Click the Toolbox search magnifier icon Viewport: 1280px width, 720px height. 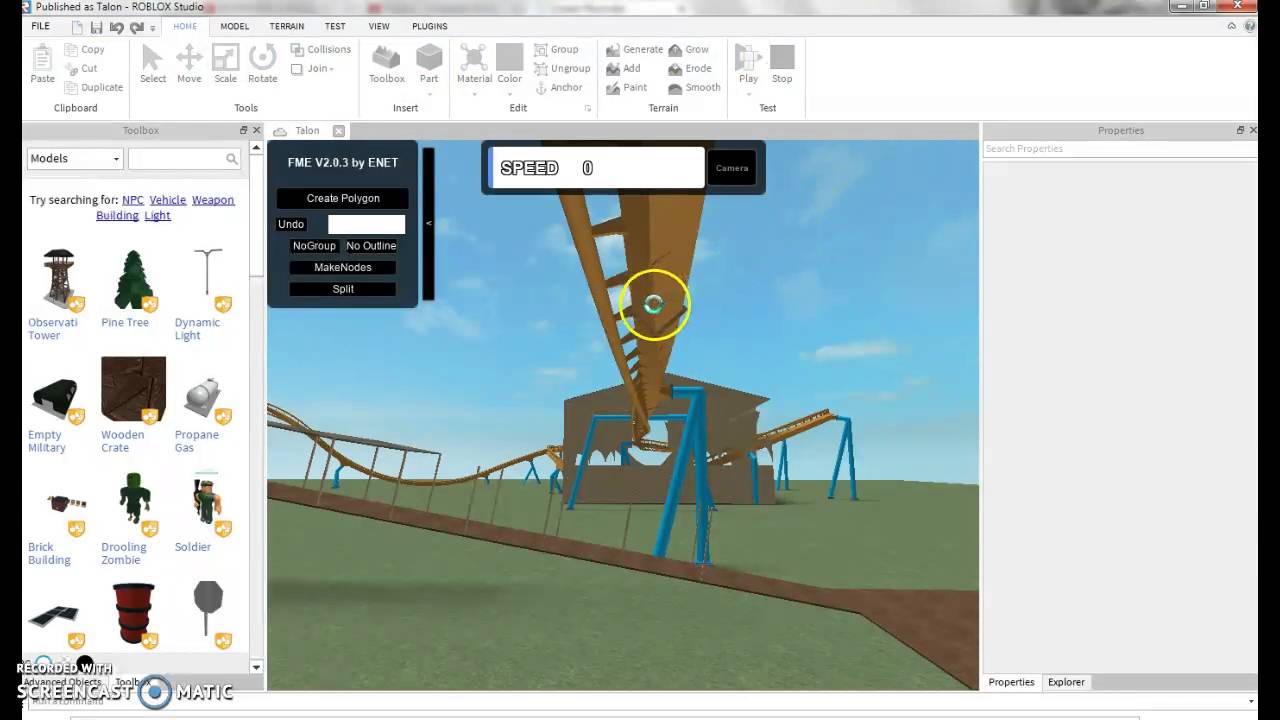tap(232, 158)
